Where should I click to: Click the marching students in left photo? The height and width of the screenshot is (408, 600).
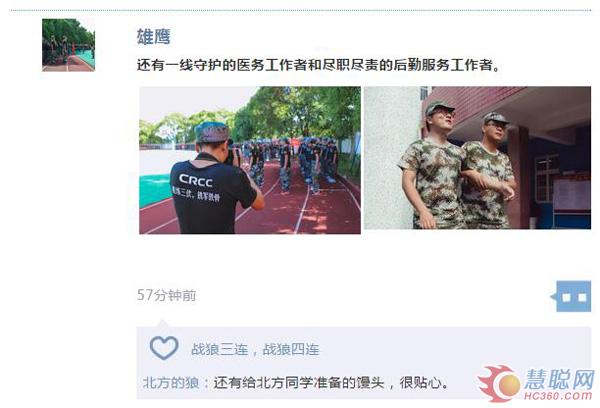pos(291,163)
